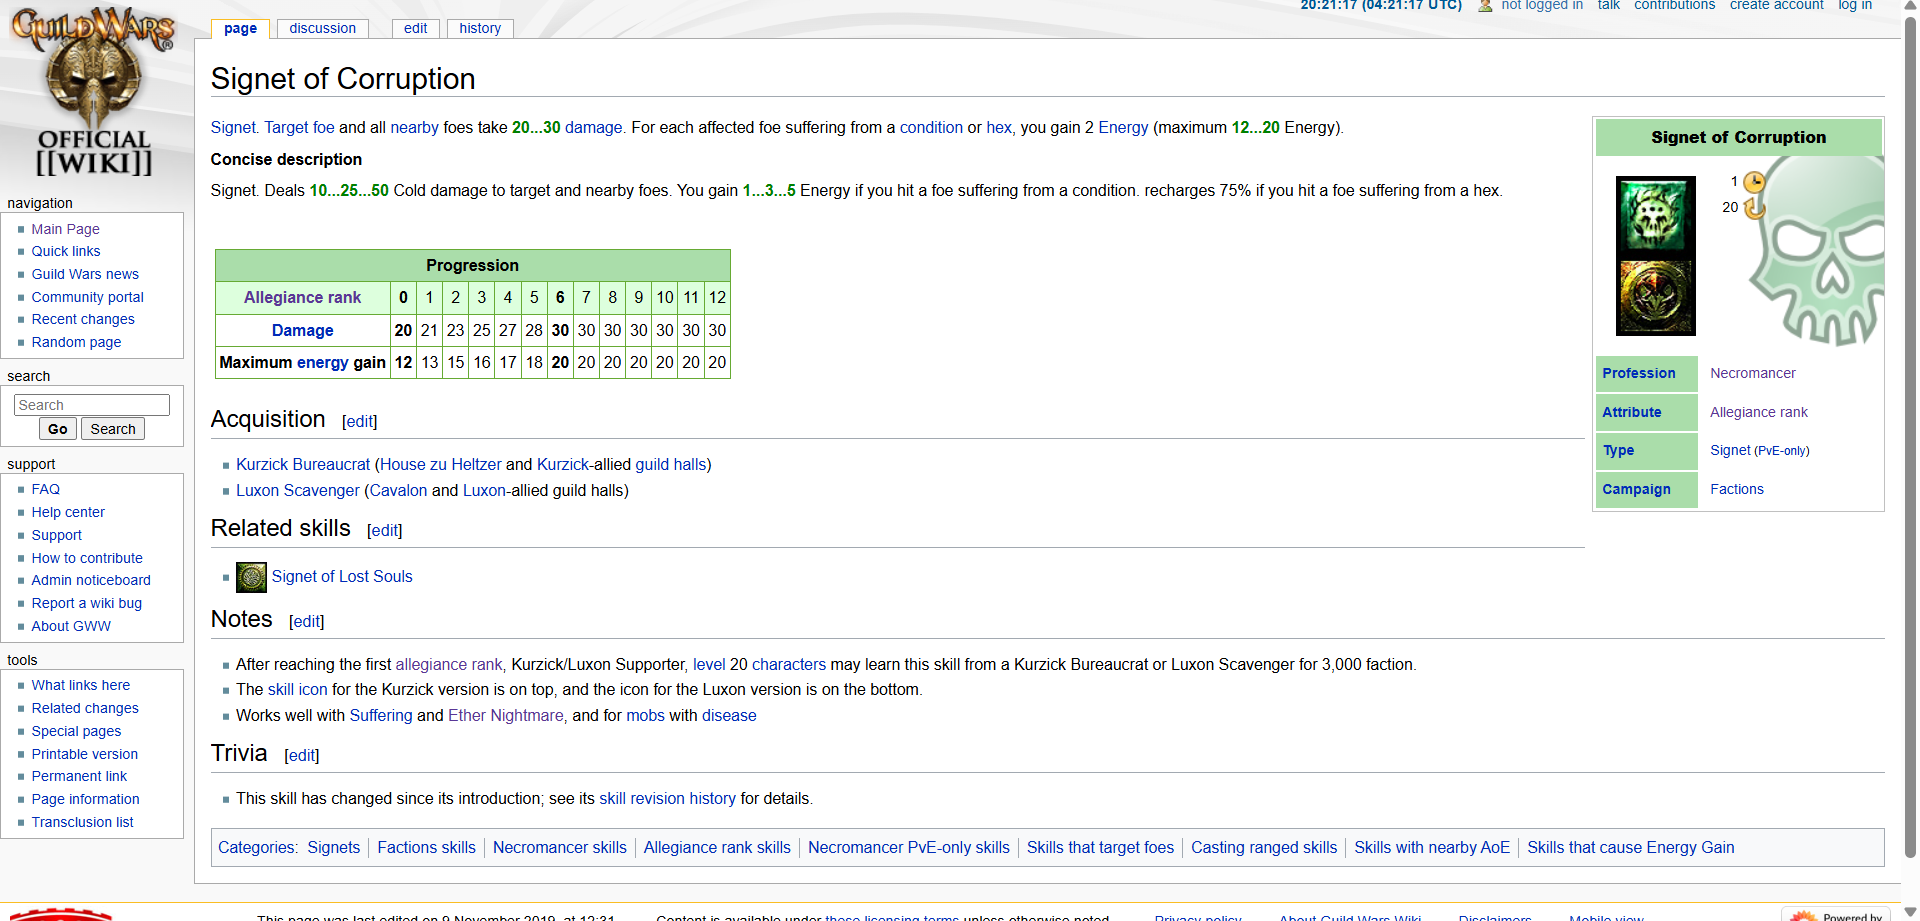
Task: Select the page tab
Action: pos(240,28)
